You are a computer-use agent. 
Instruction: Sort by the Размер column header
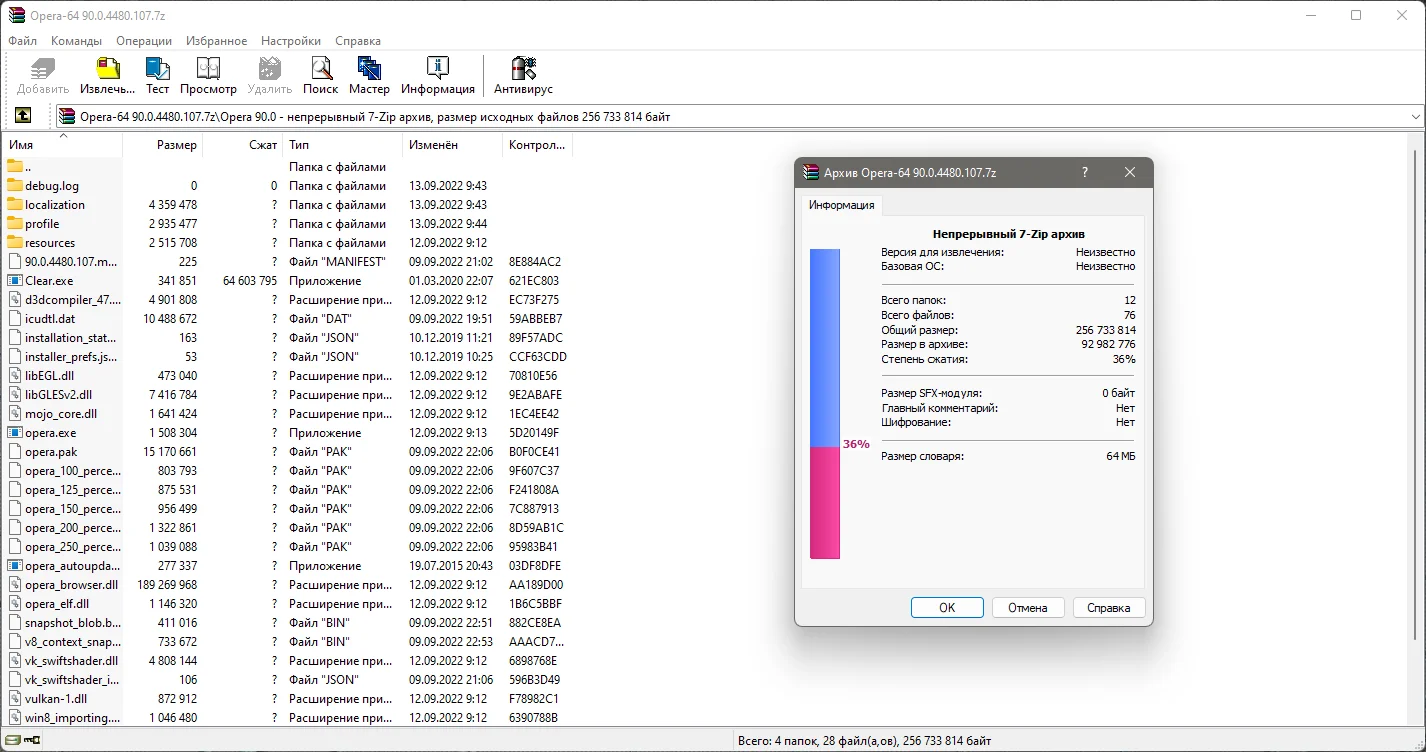(163, 145)
